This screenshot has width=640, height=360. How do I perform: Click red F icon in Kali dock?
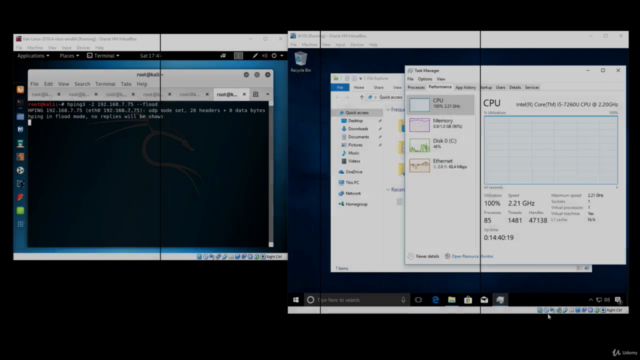click(x=20, y=197)
